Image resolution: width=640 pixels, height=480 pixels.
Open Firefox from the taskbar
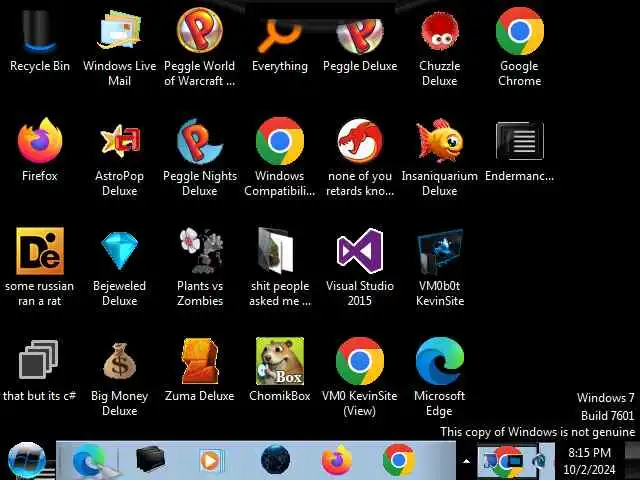(x=336, y=460)
